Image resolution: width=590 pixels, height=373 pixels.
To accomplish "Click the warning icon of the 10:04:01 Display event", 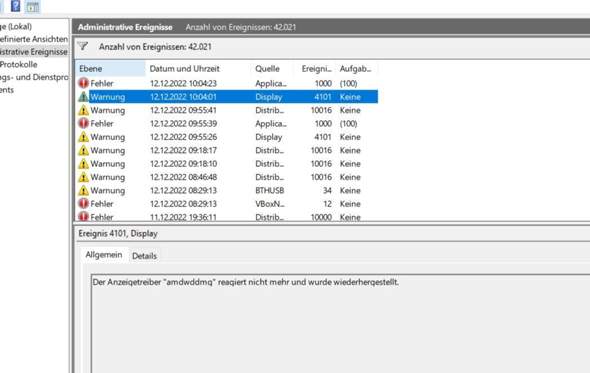I will 84,97.
